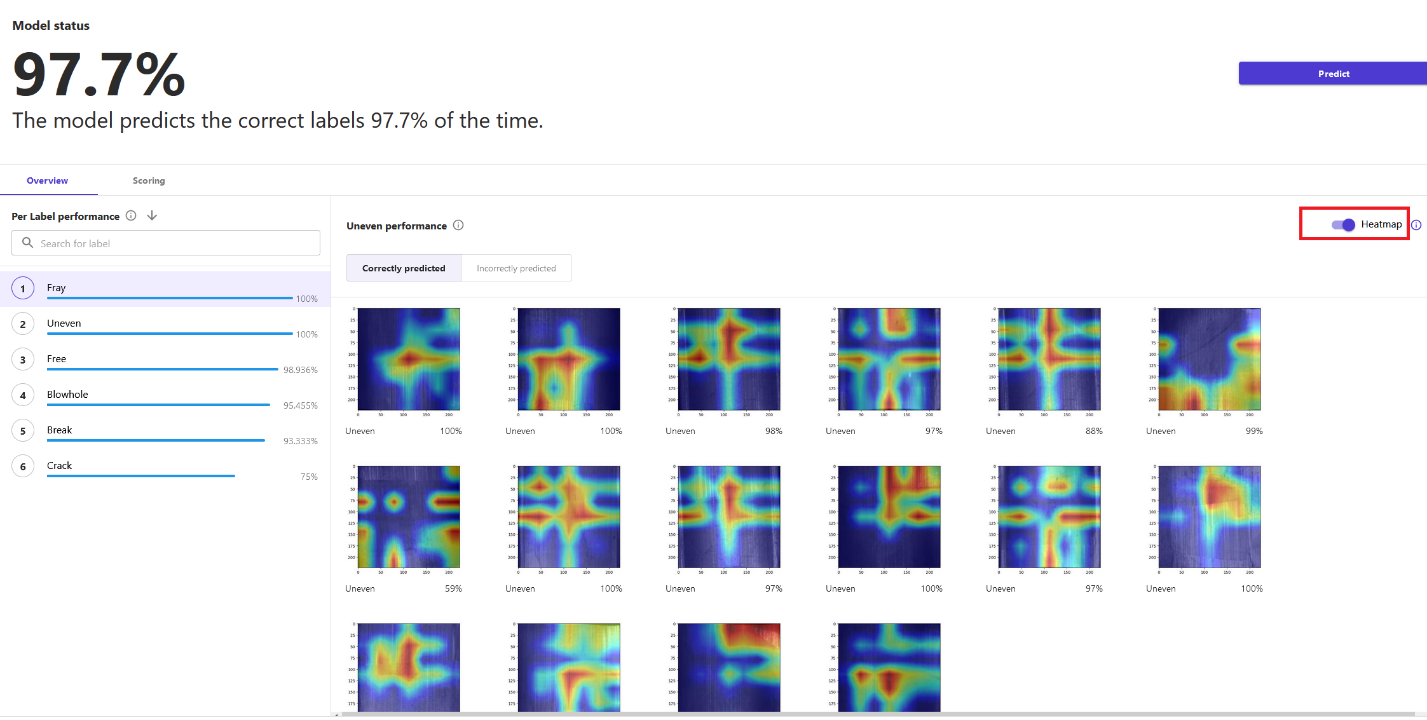Click info icon next to Per Label performance
This screenshot has height=720, width=1427.
click(x=131, y=216)
